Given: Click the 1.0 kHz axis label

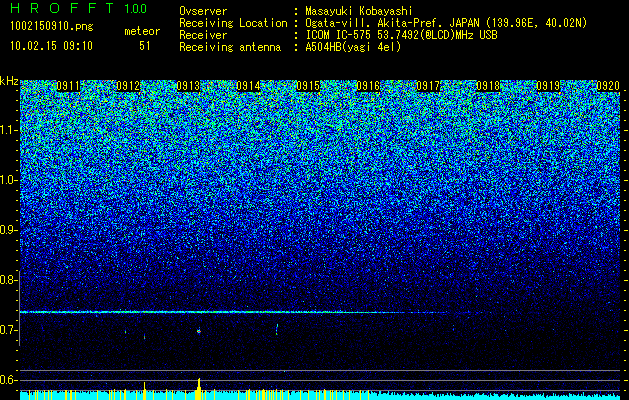Looking at the screenshot, I should point(8,180).
